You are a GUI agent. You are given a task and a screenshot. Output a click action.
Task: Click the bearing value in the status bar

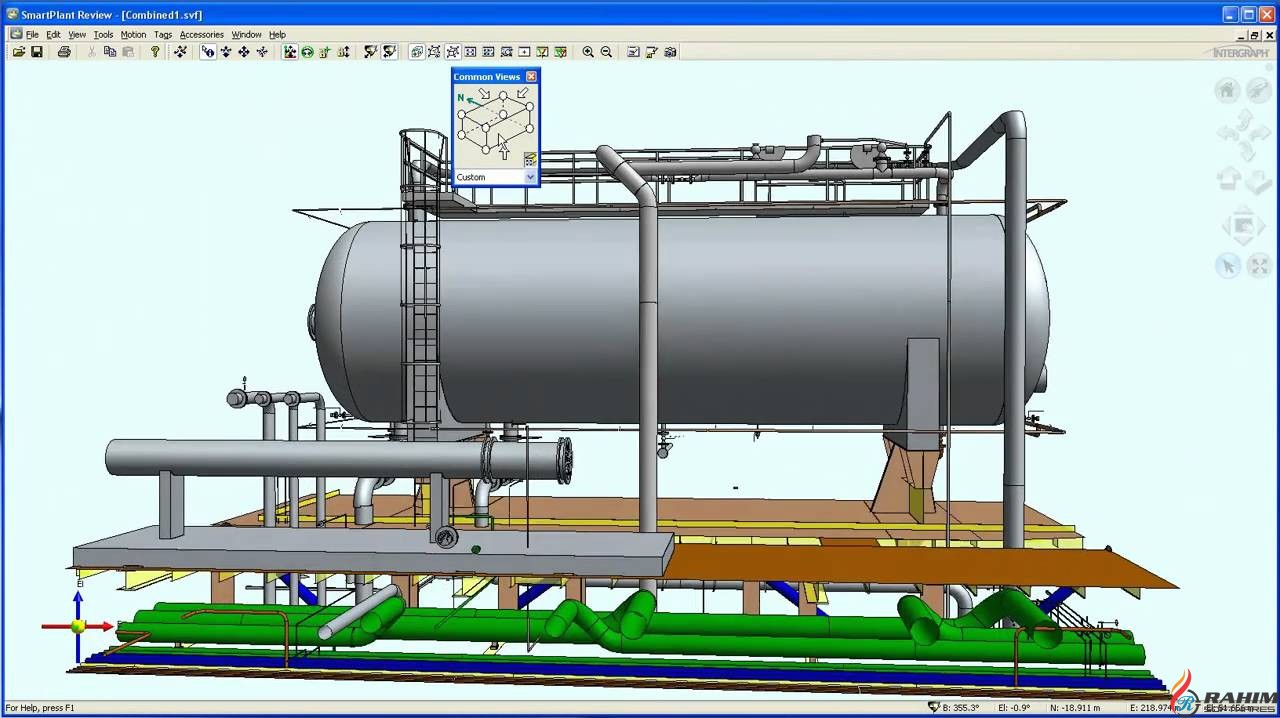958,706
